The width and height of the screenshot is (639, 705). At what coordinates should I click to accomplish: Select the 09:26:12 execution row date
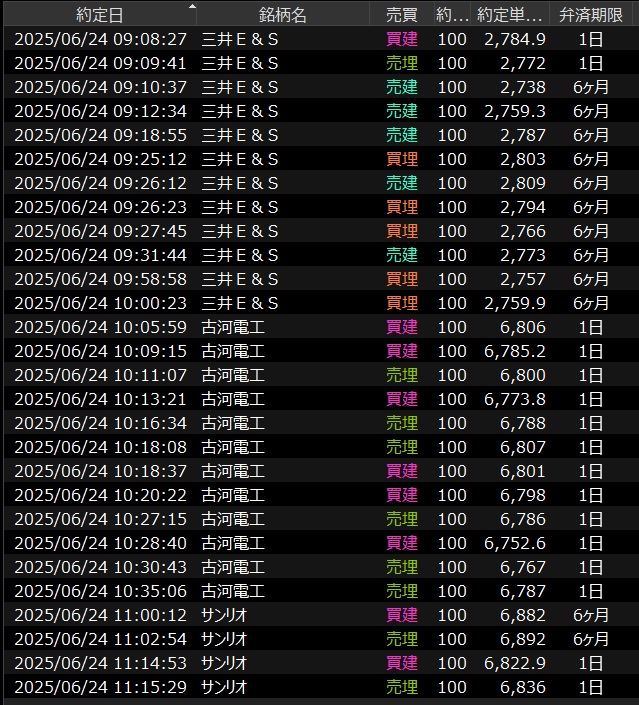(100, 183)
